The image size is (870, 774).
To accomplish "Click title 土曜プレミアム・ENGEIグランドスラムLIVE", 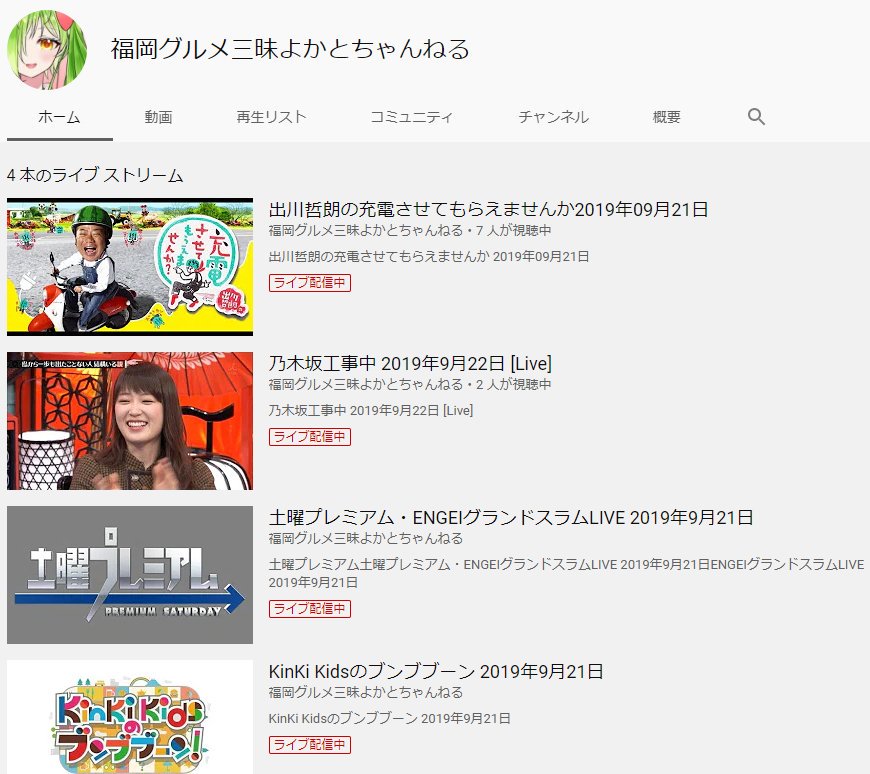I will [x=510, y=518].
